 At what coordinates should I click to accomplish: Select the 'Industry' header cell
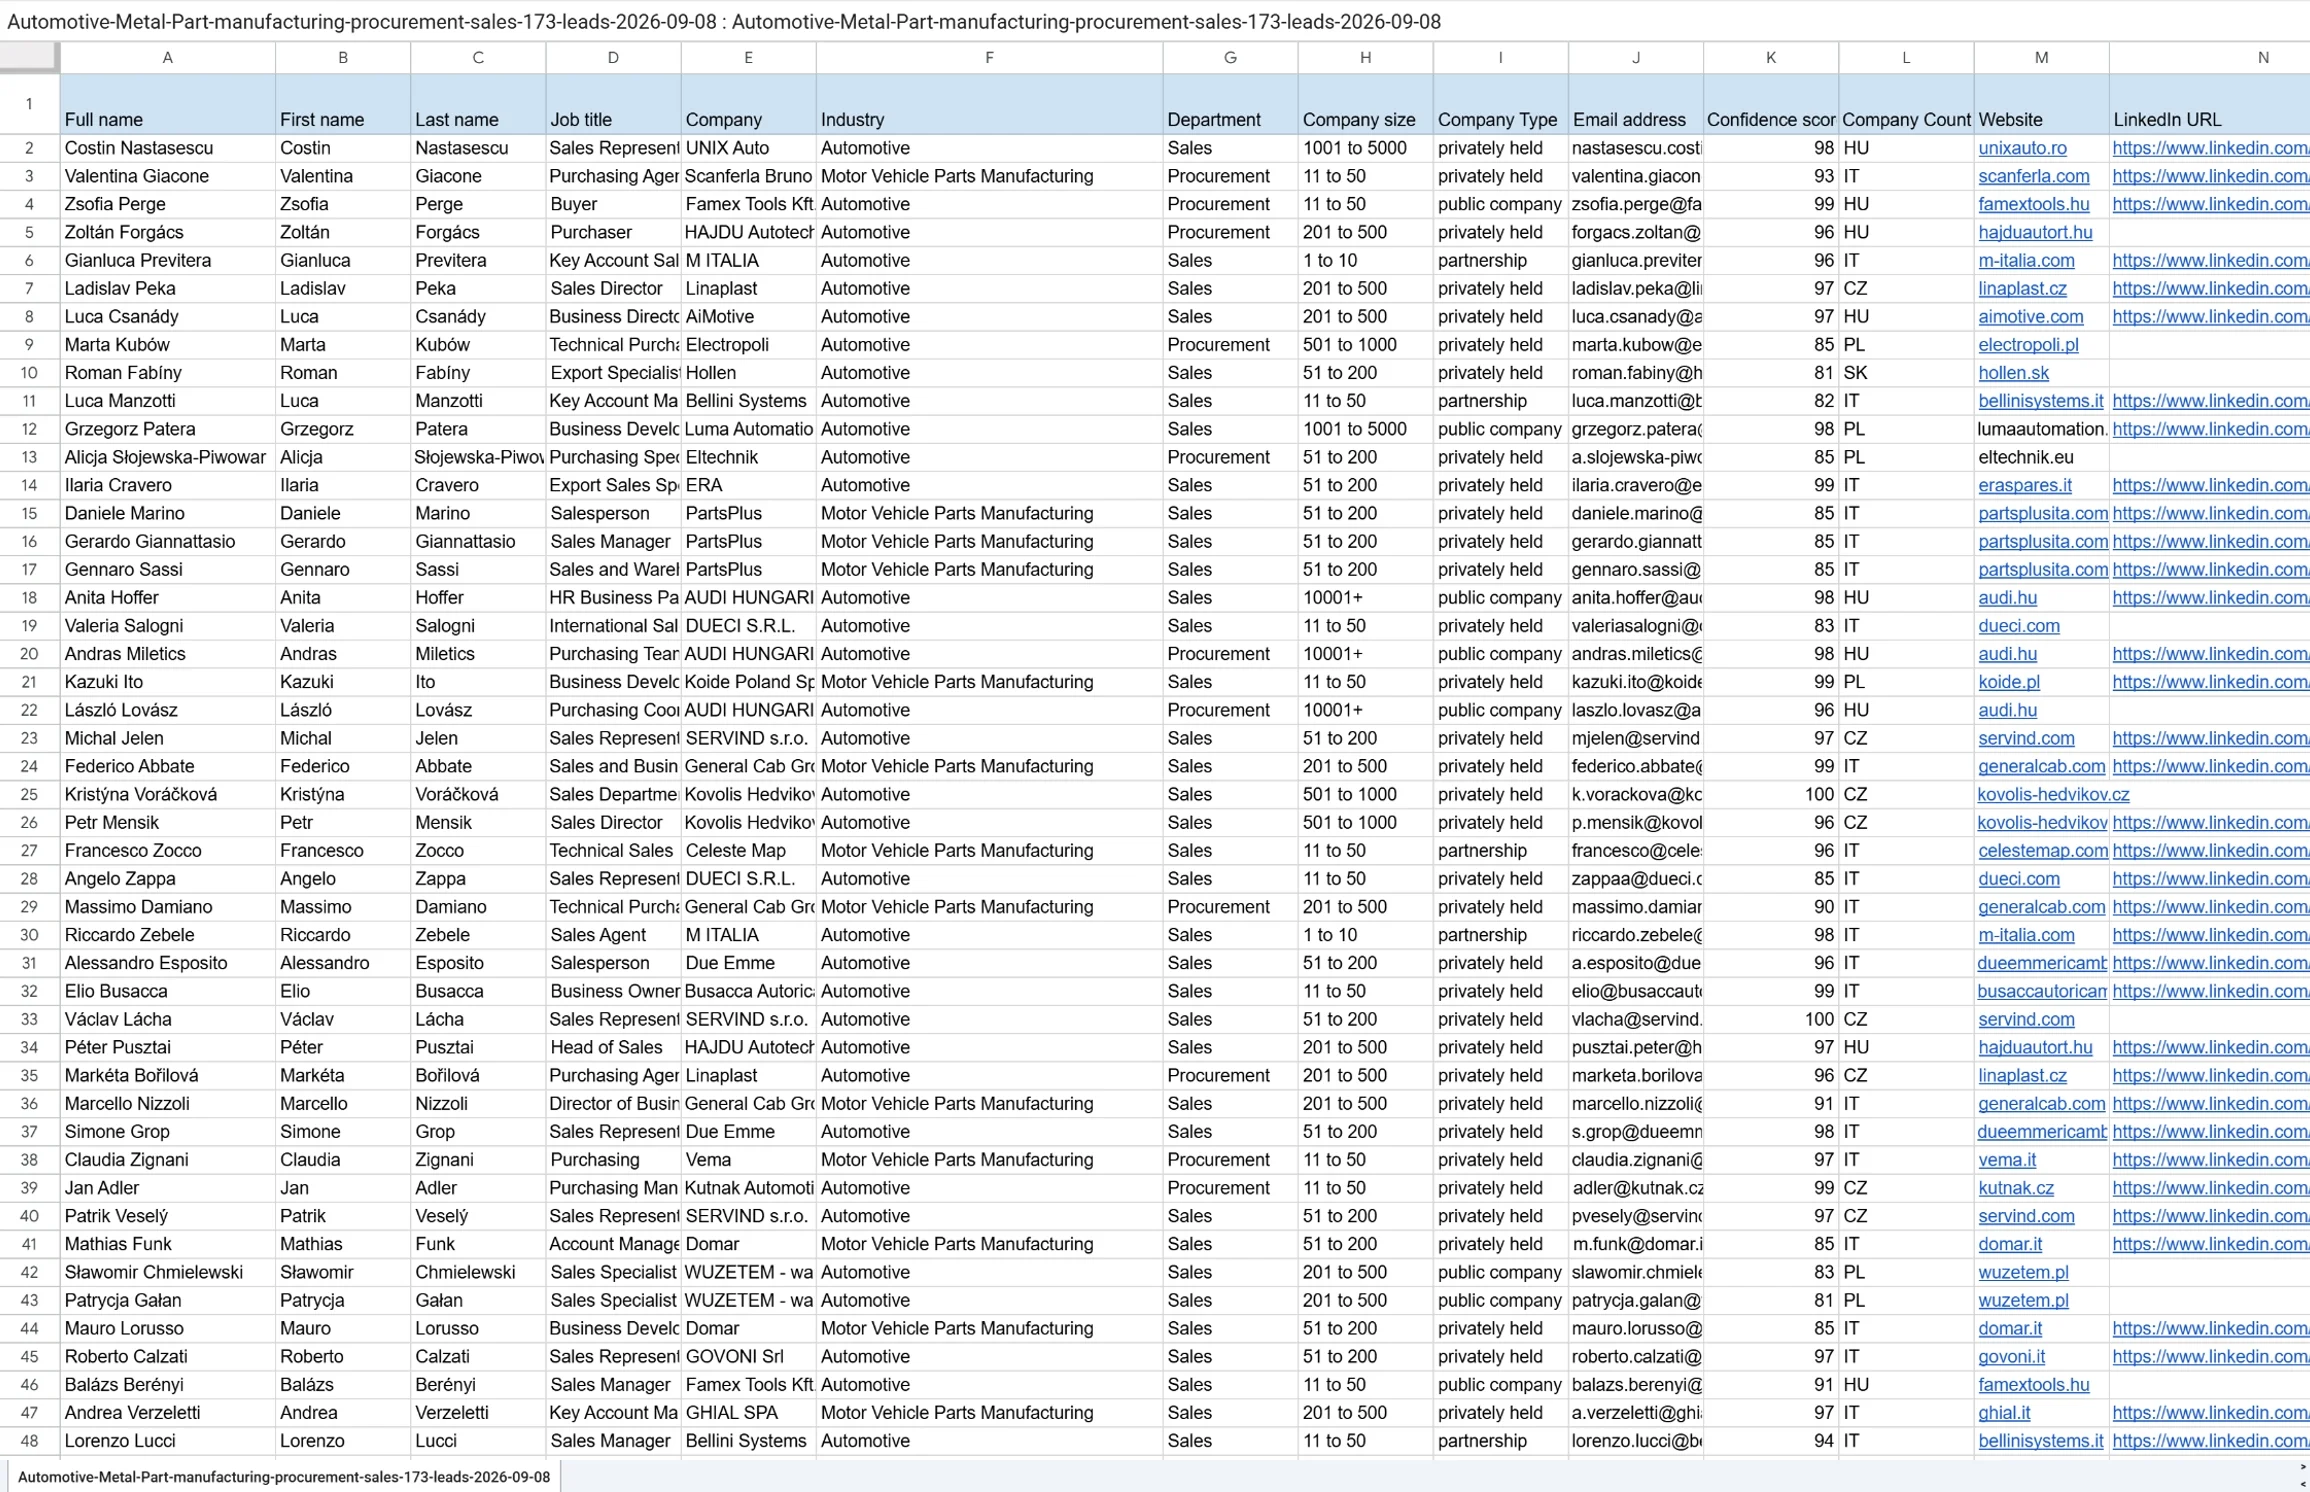click(x=989, y=104)
